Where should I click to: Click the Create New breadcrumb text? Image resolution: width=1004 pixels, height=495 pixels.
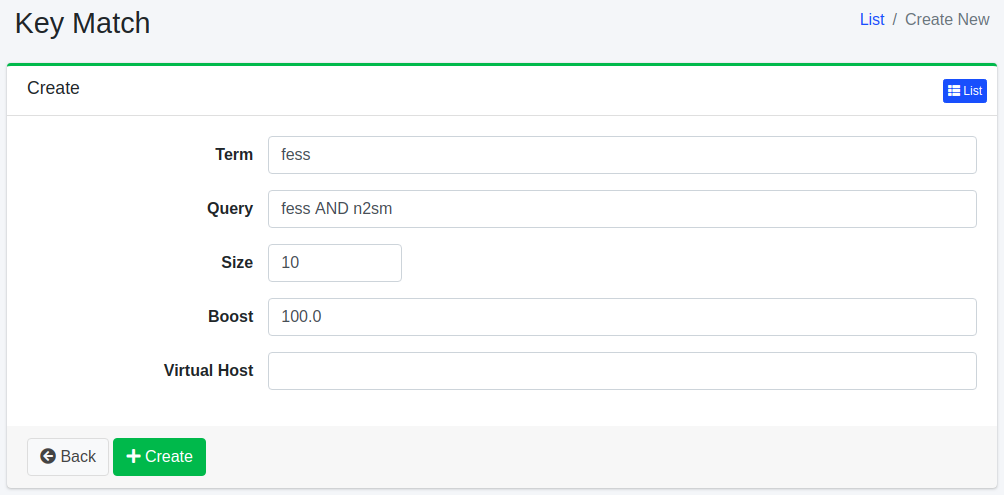pos(947,20)
